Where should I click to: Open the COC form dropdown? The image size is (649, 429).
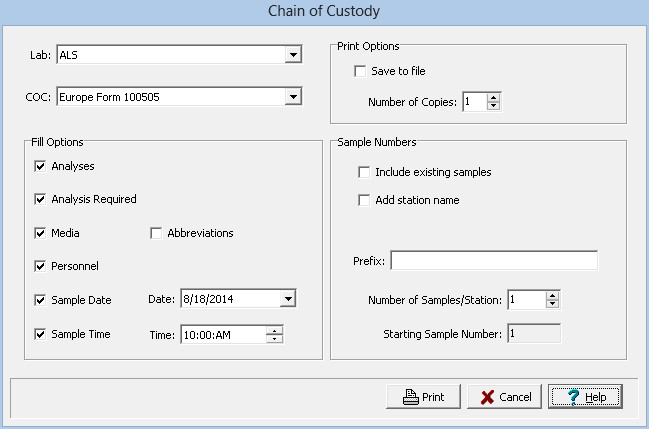click(x=293, y=97)
